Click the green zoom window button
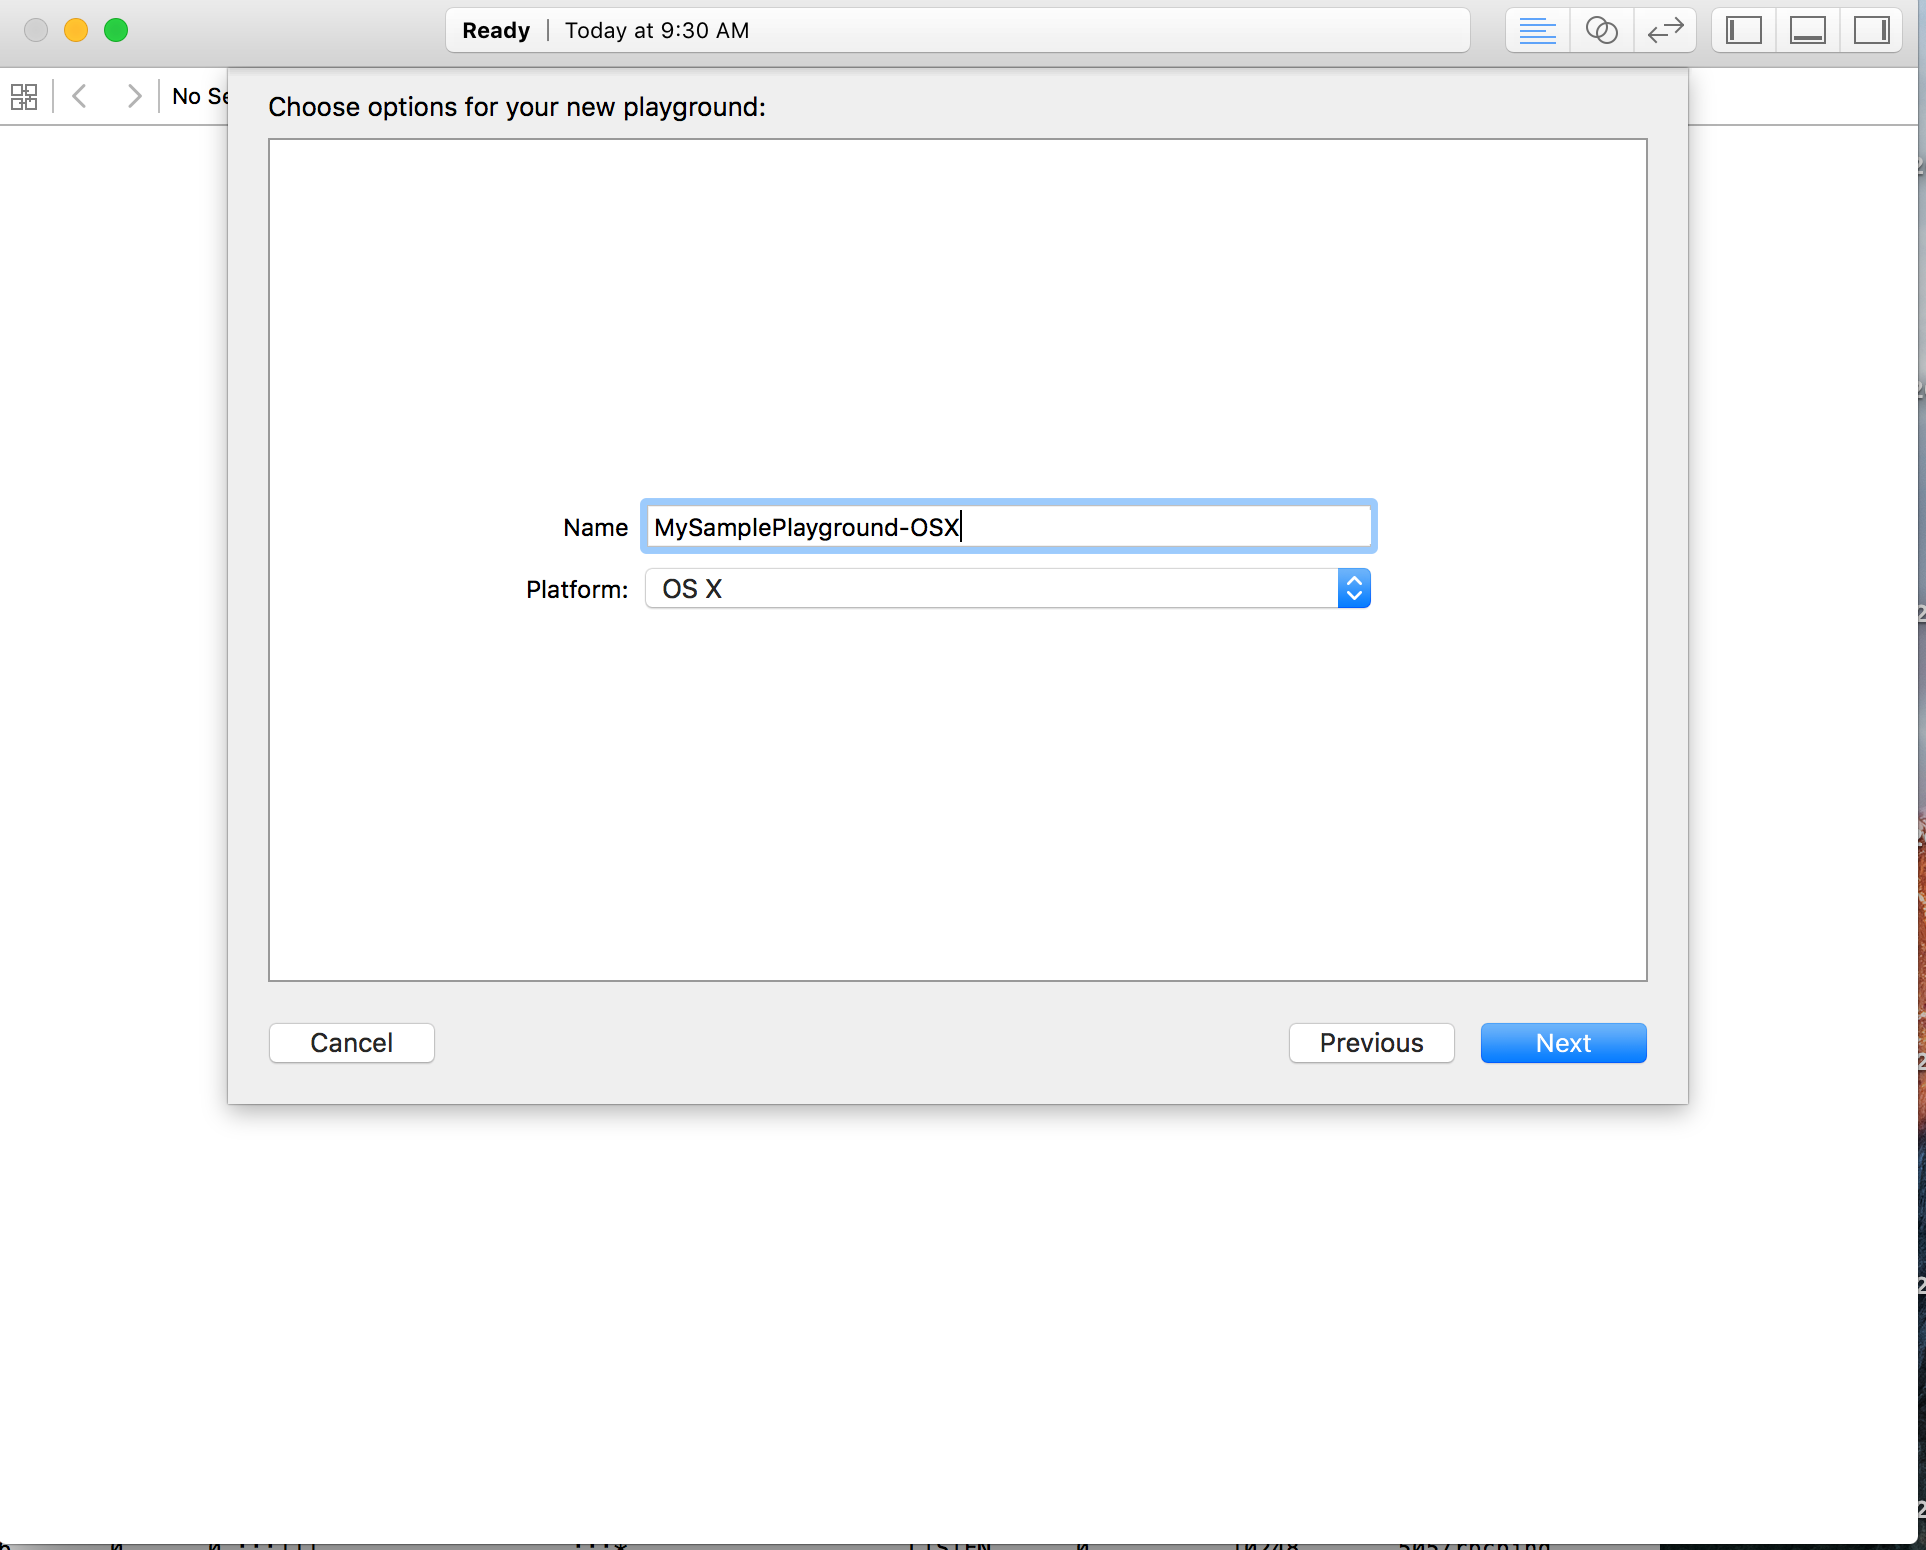The height and width of the screenshot is (1550, 1926). (x=116, y=30)
